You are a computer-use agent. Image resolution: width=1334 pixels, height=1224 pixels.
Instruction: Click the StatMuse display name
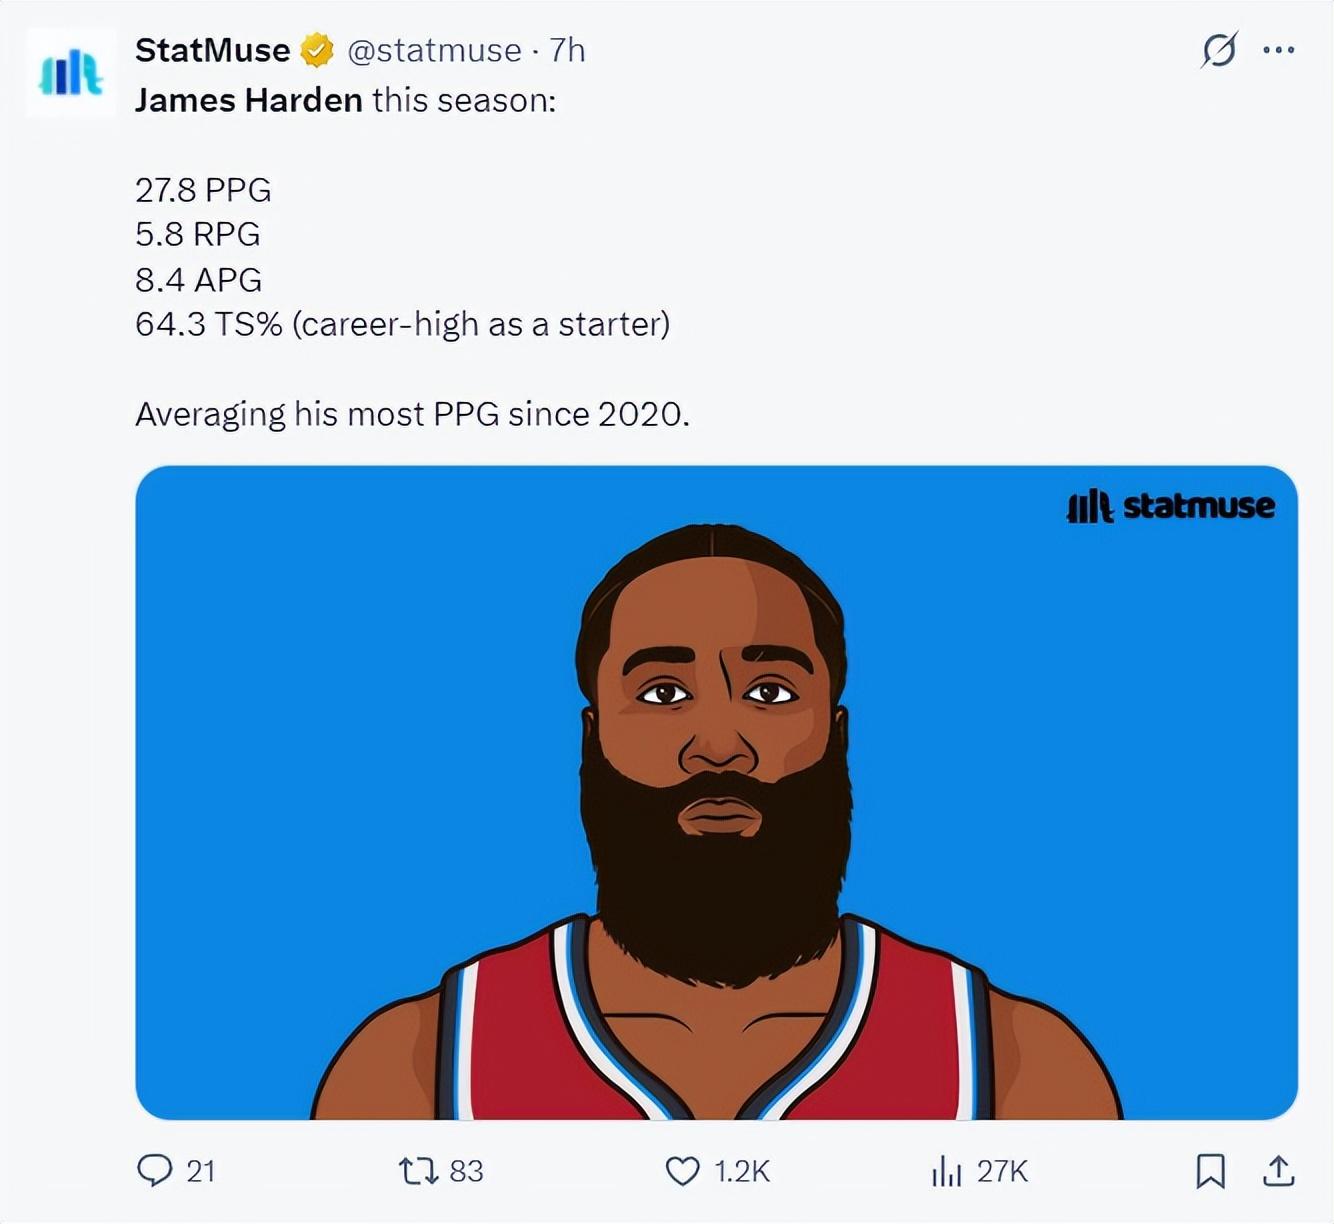(x=212, y=50)
